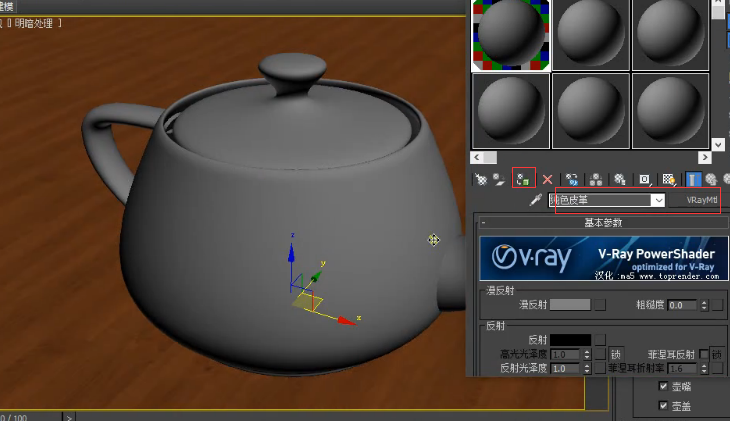Click the blue Z axis gizmo arrow
Viewport: 730px width, 421px height.
[x=291, y=253]
